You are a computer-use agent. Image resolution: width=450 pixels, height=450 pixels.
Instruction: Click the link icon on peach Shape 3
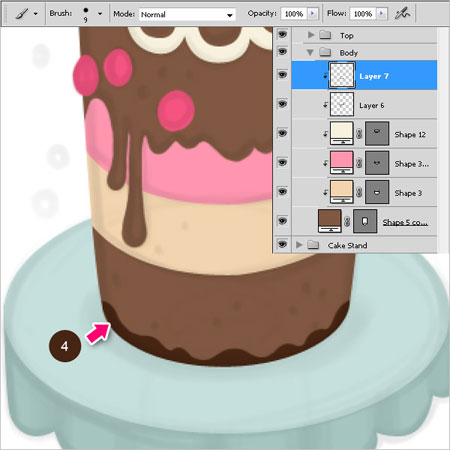coord(359,192)
